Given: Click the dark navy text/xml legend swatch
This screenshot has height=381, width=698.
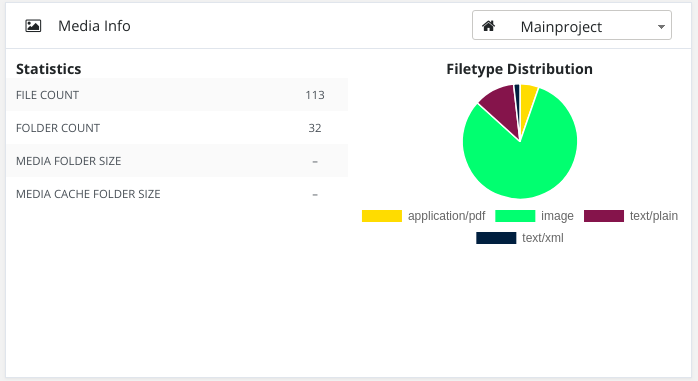Looking at the screenshot, I should click(496, 238).
